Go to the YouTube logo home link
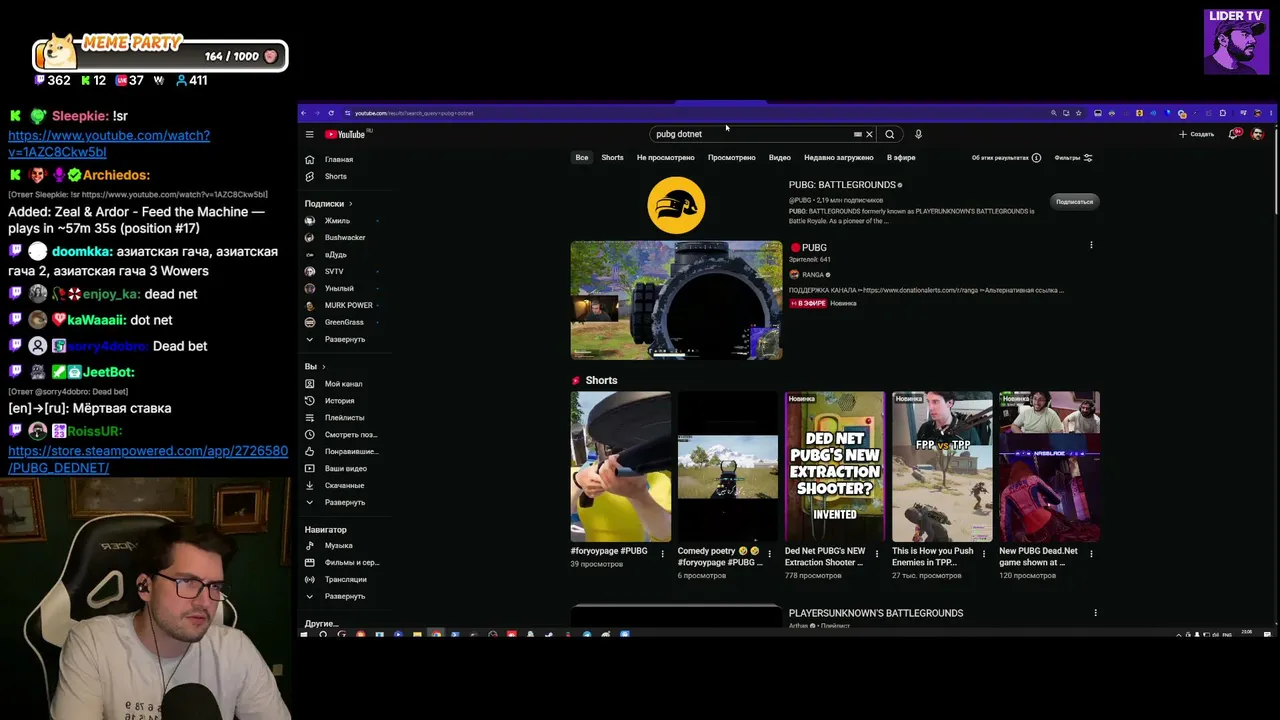Viewport: 1280px width, 720px height. point(345,134)
